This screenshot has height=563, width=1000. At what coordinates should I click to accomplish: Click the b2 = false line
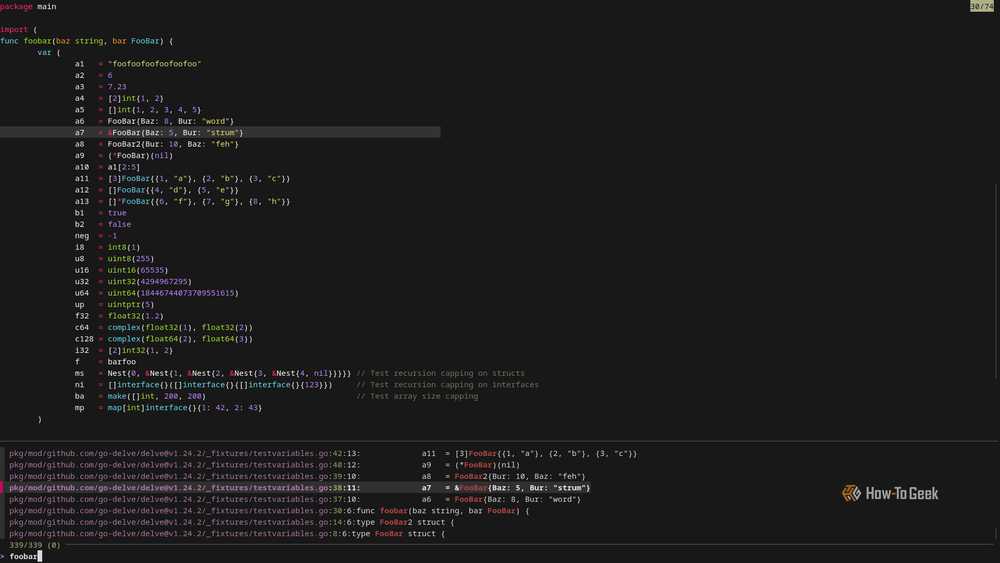tap(103, 224)
